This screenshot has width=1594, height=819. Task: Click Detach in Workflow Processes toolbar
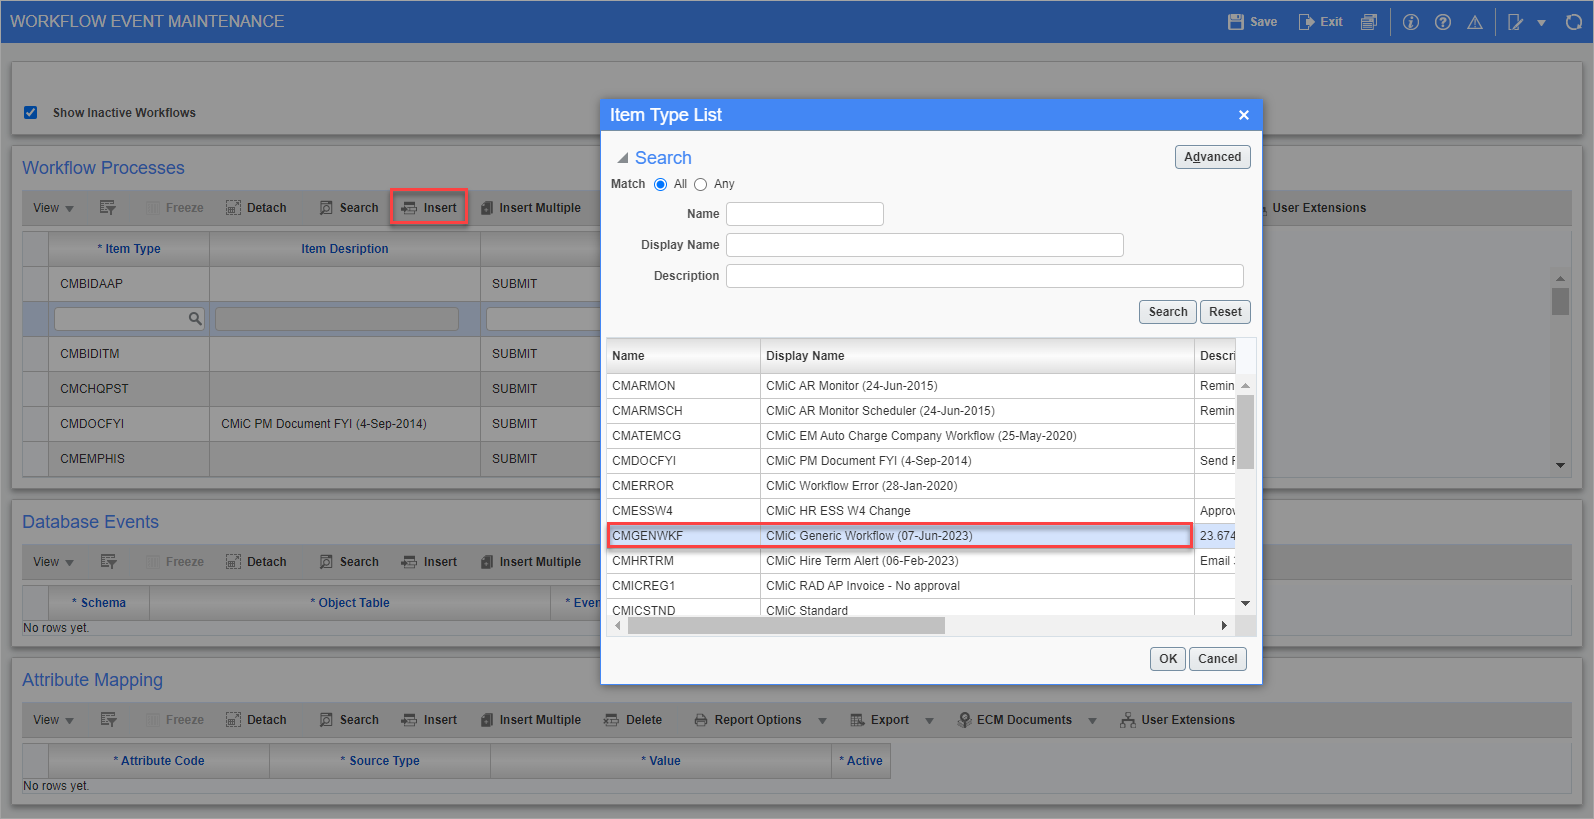pos(256,208)
